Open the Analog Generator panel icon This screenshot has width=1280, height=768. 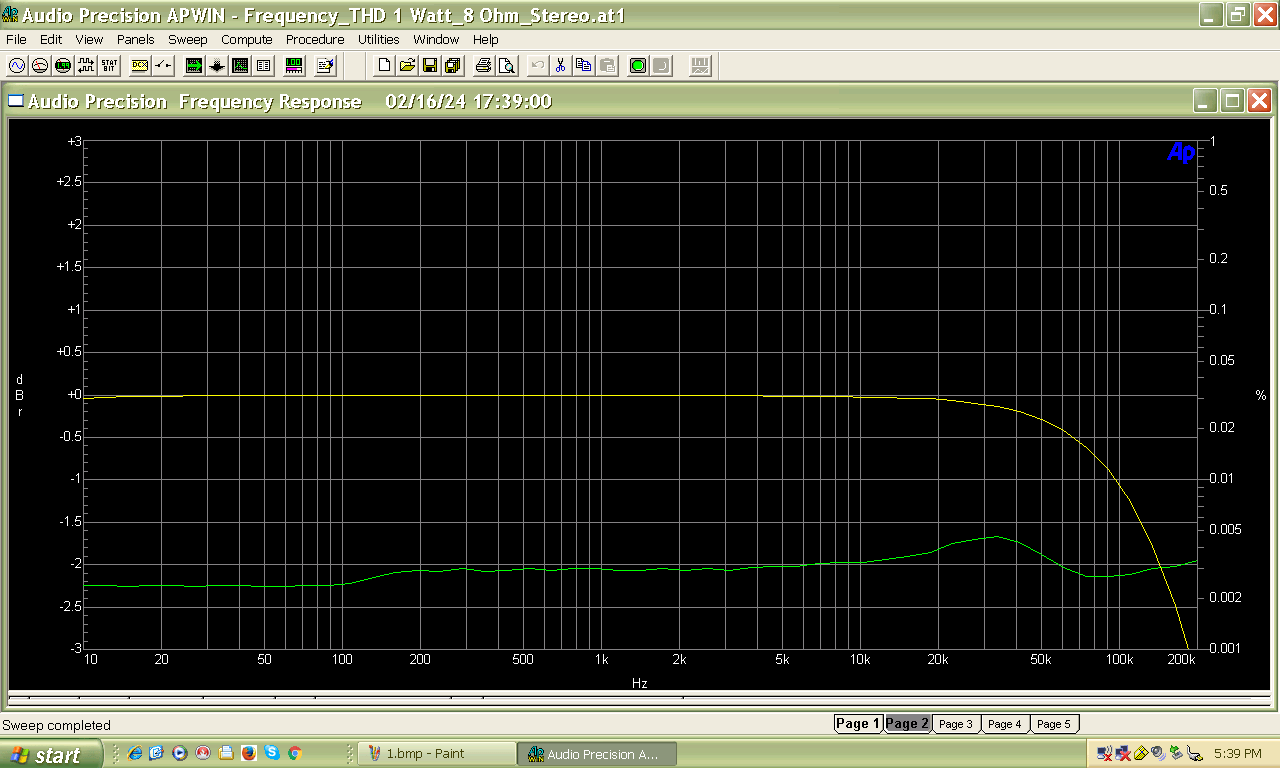[17, 66]
